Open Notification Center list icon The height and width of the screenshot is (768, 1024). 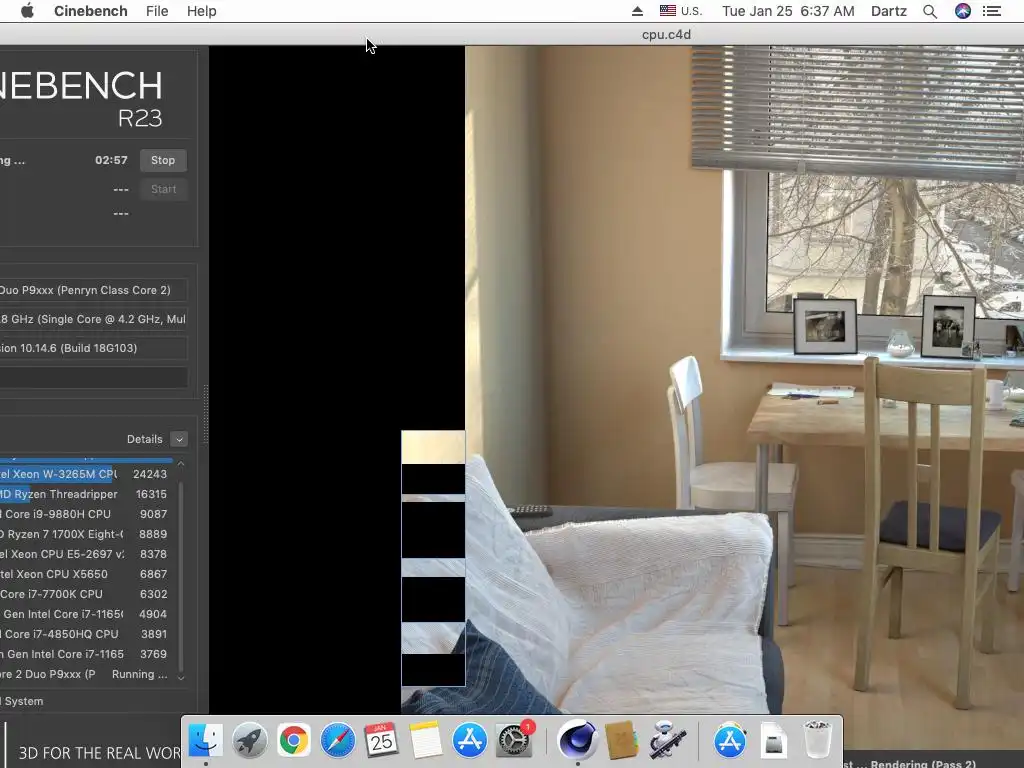click(991, 11)
